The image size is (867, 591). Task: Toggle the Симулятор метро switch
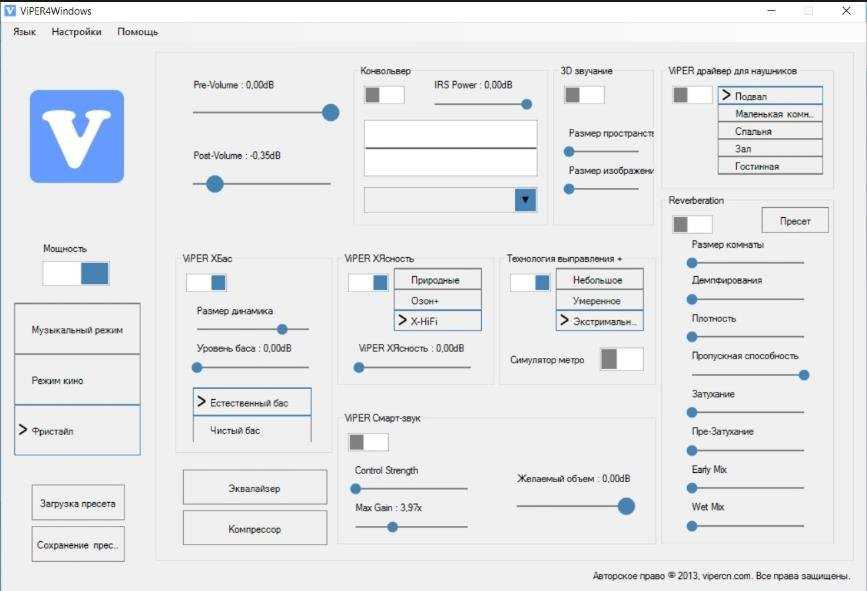[621, 359]
